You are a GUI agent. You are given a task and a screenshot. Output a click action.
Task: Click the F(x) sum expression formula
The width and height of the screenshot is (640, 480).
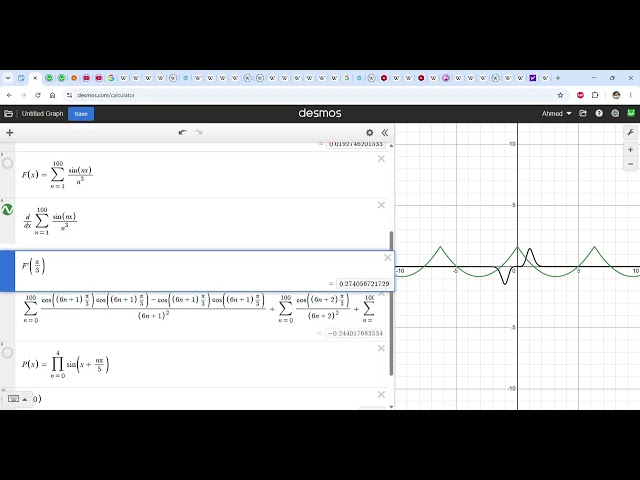57,175
